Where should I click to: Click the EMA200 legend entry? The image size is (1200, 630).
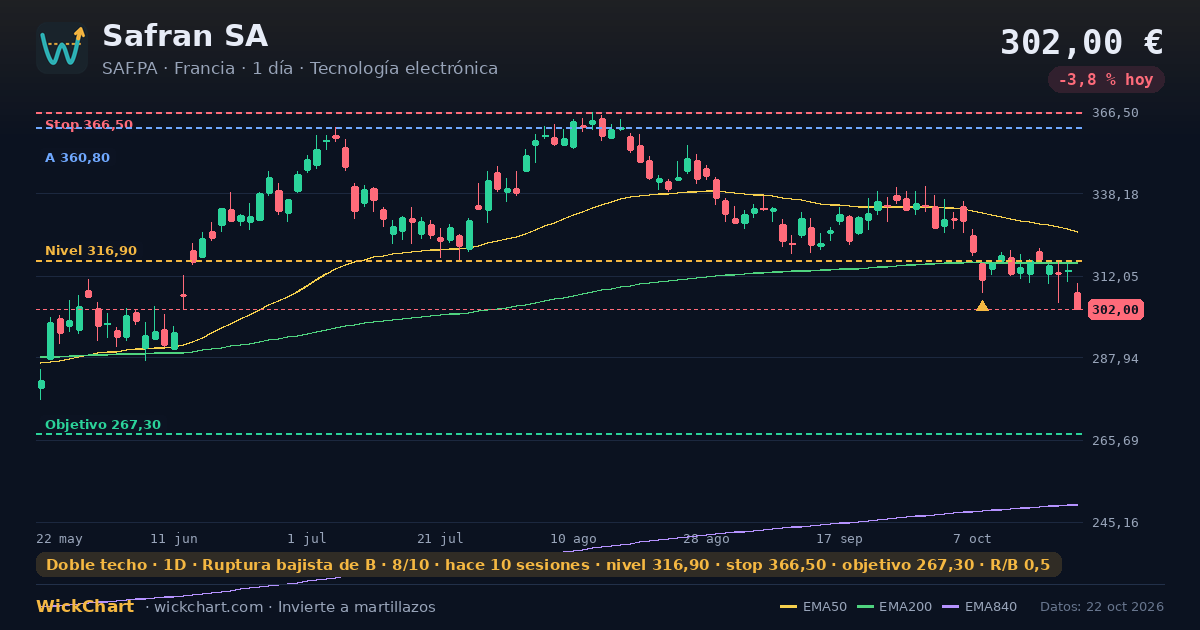coord(895,607)
